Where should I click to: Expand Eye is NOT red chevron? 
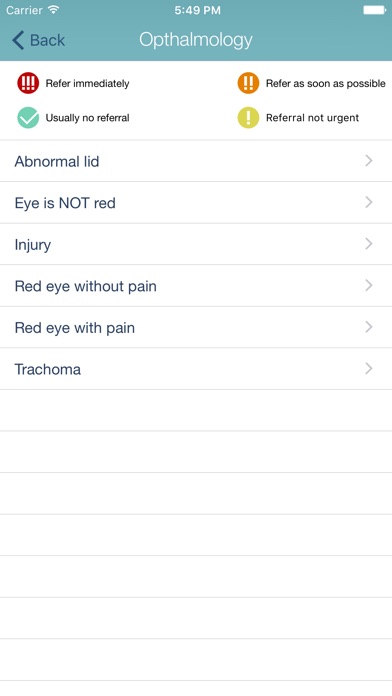click(x=368, y=202)
